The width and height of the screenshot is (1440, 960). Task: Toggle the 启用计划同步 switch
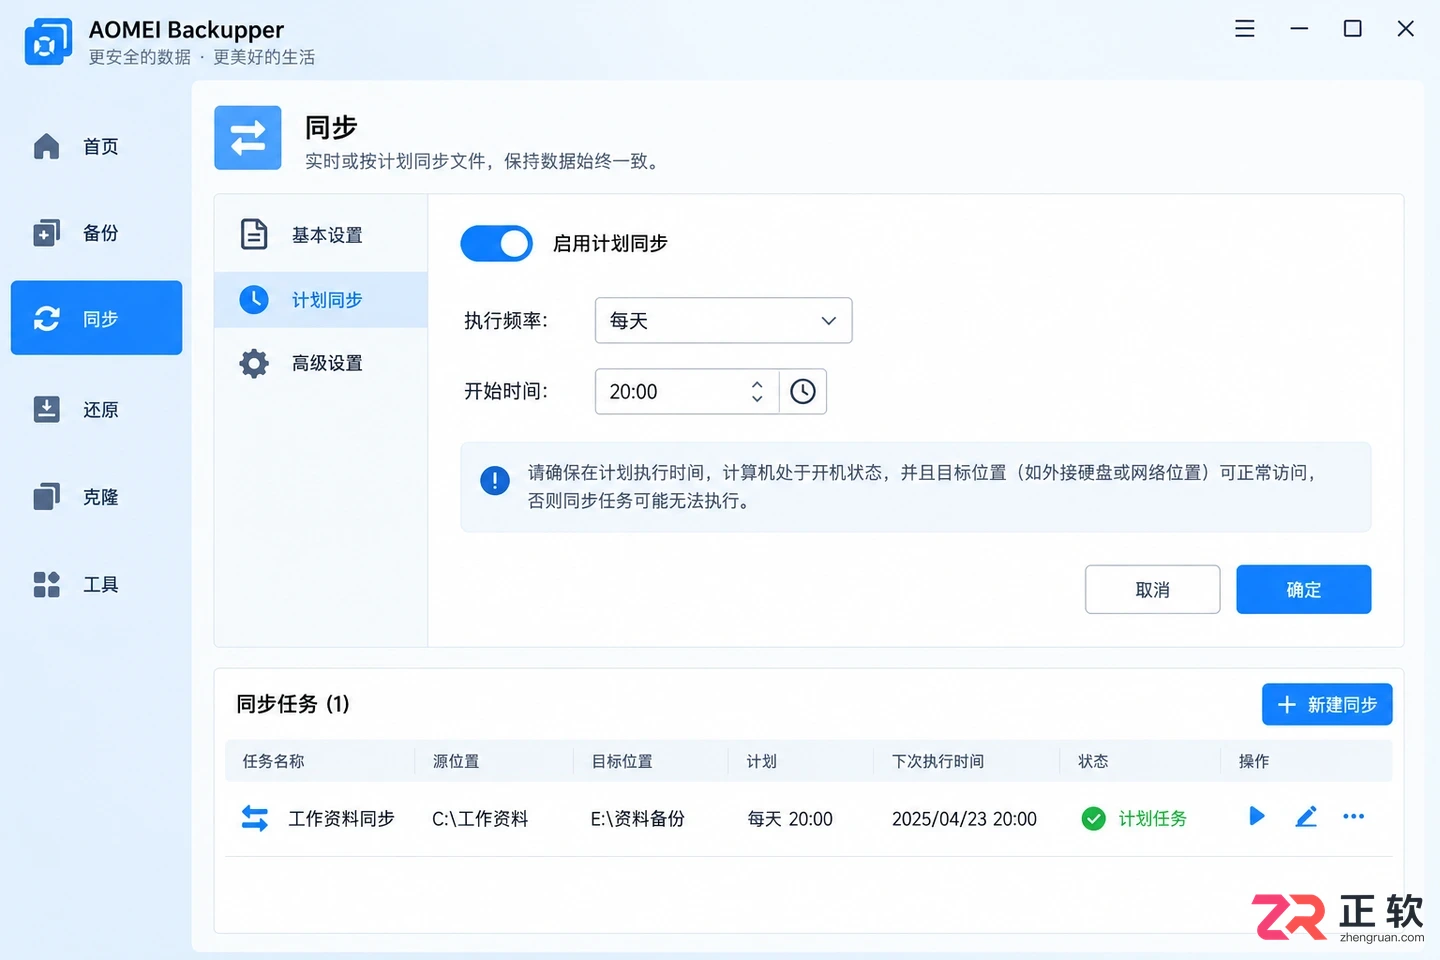(x=496, y=243)
